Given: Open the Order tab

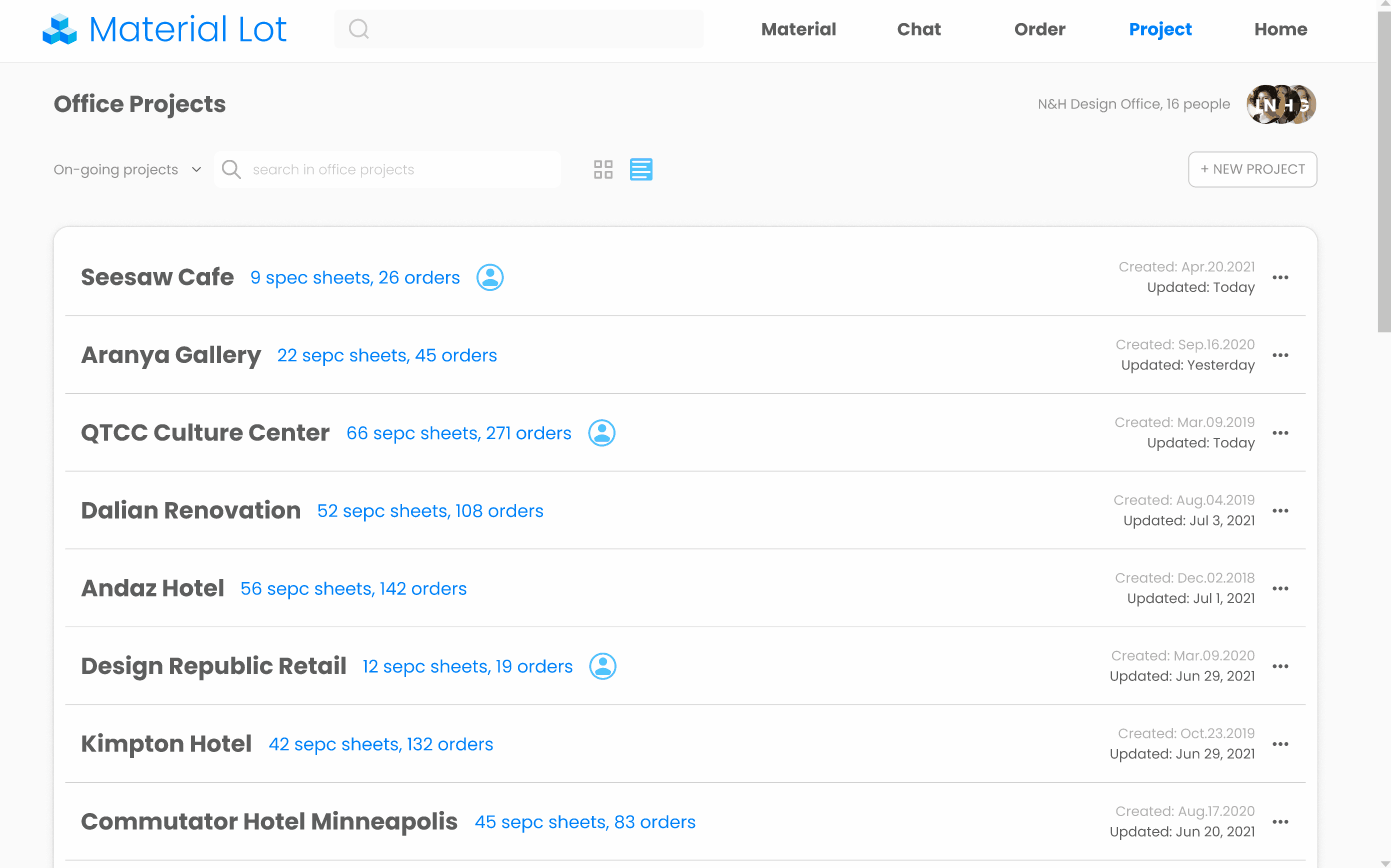Looking at the screenshot, I should (x=1040, y=29).
